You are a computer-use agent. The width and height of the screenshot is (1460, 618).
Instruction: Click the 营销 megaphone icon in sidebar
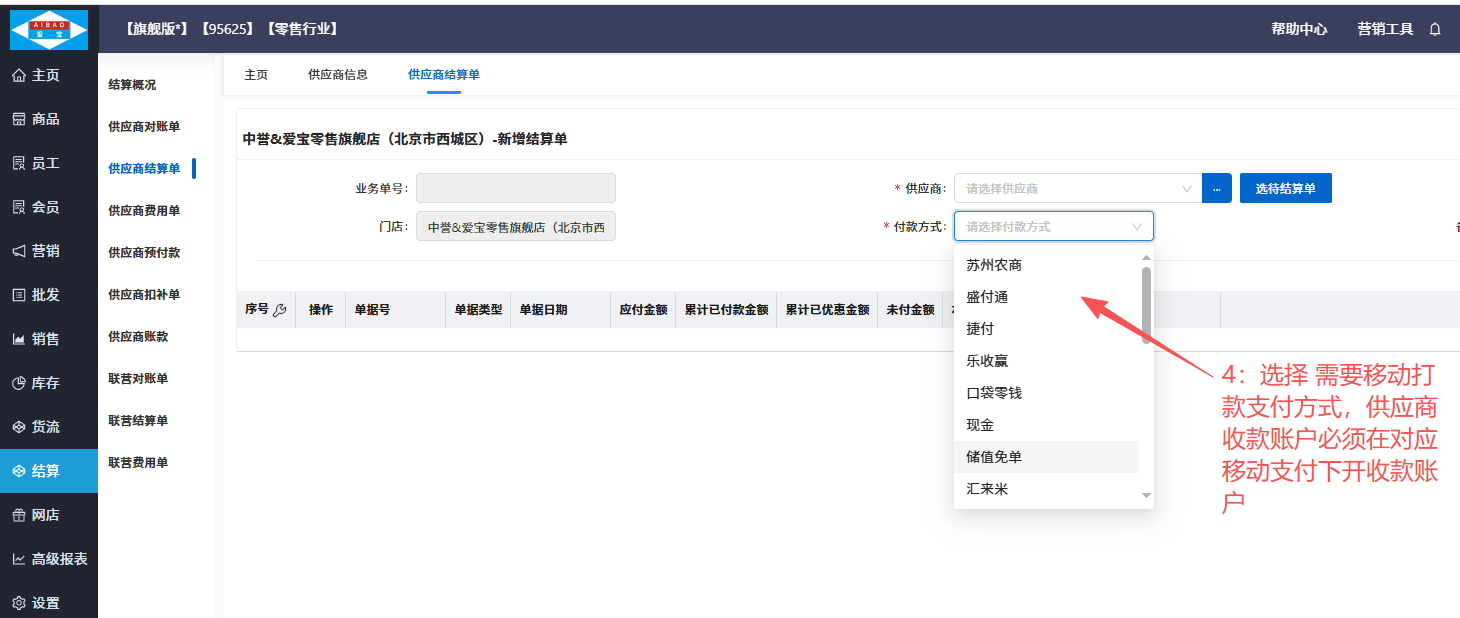(19, 251)
